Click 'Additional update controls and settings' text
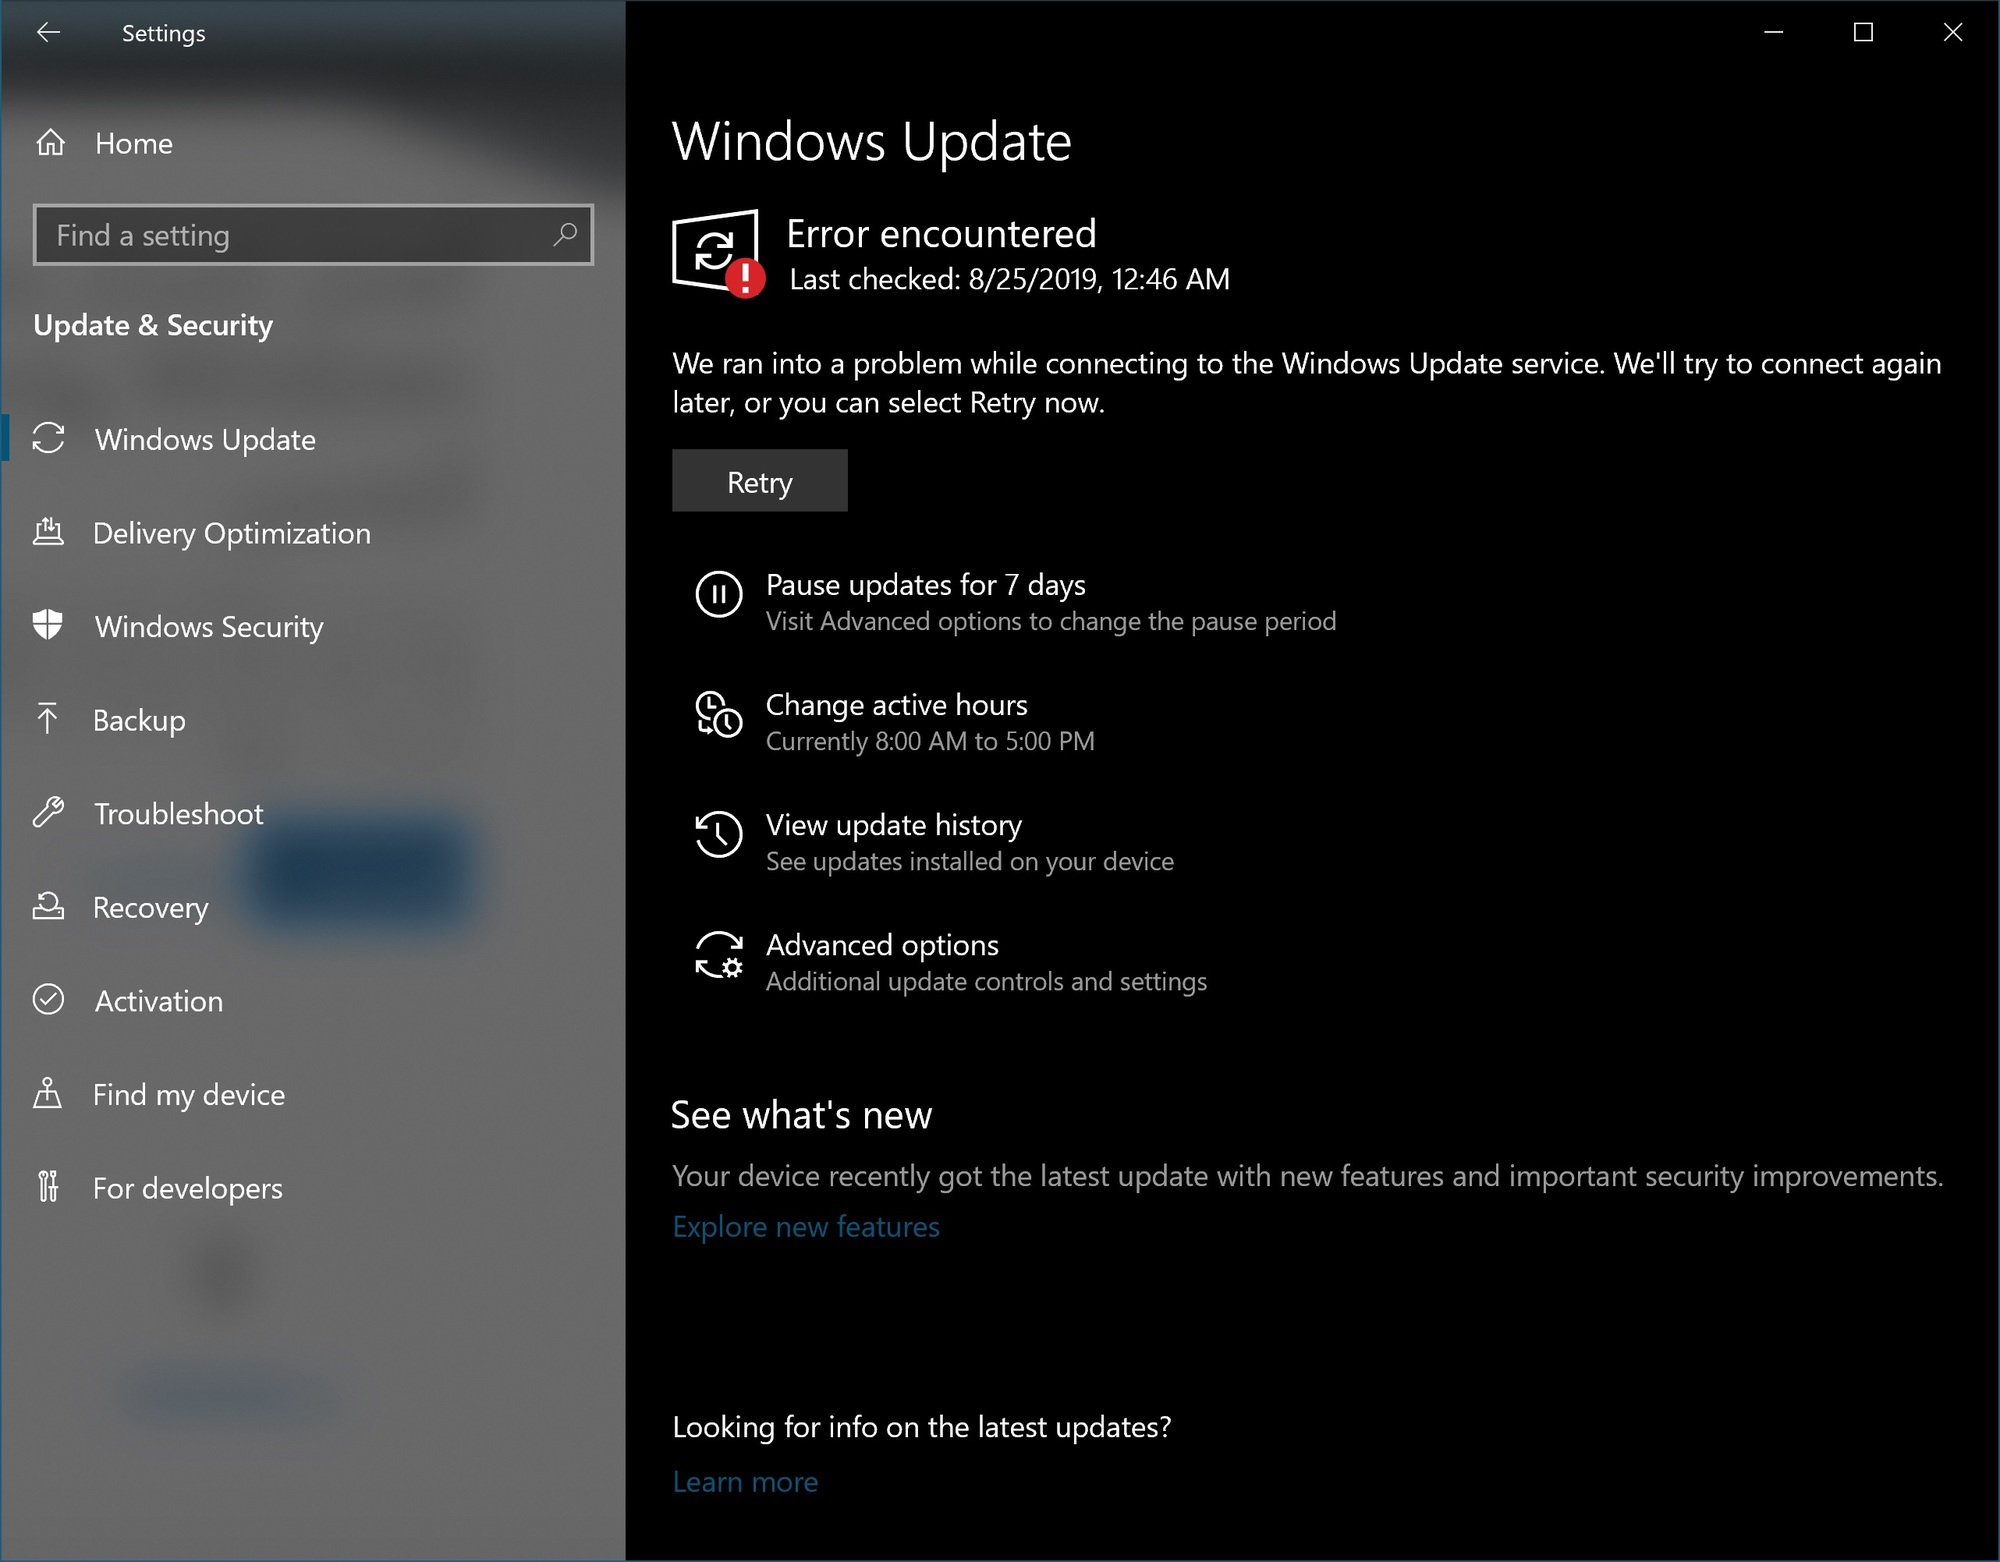The image size is (2000, 1562). (x=986, y=981)
